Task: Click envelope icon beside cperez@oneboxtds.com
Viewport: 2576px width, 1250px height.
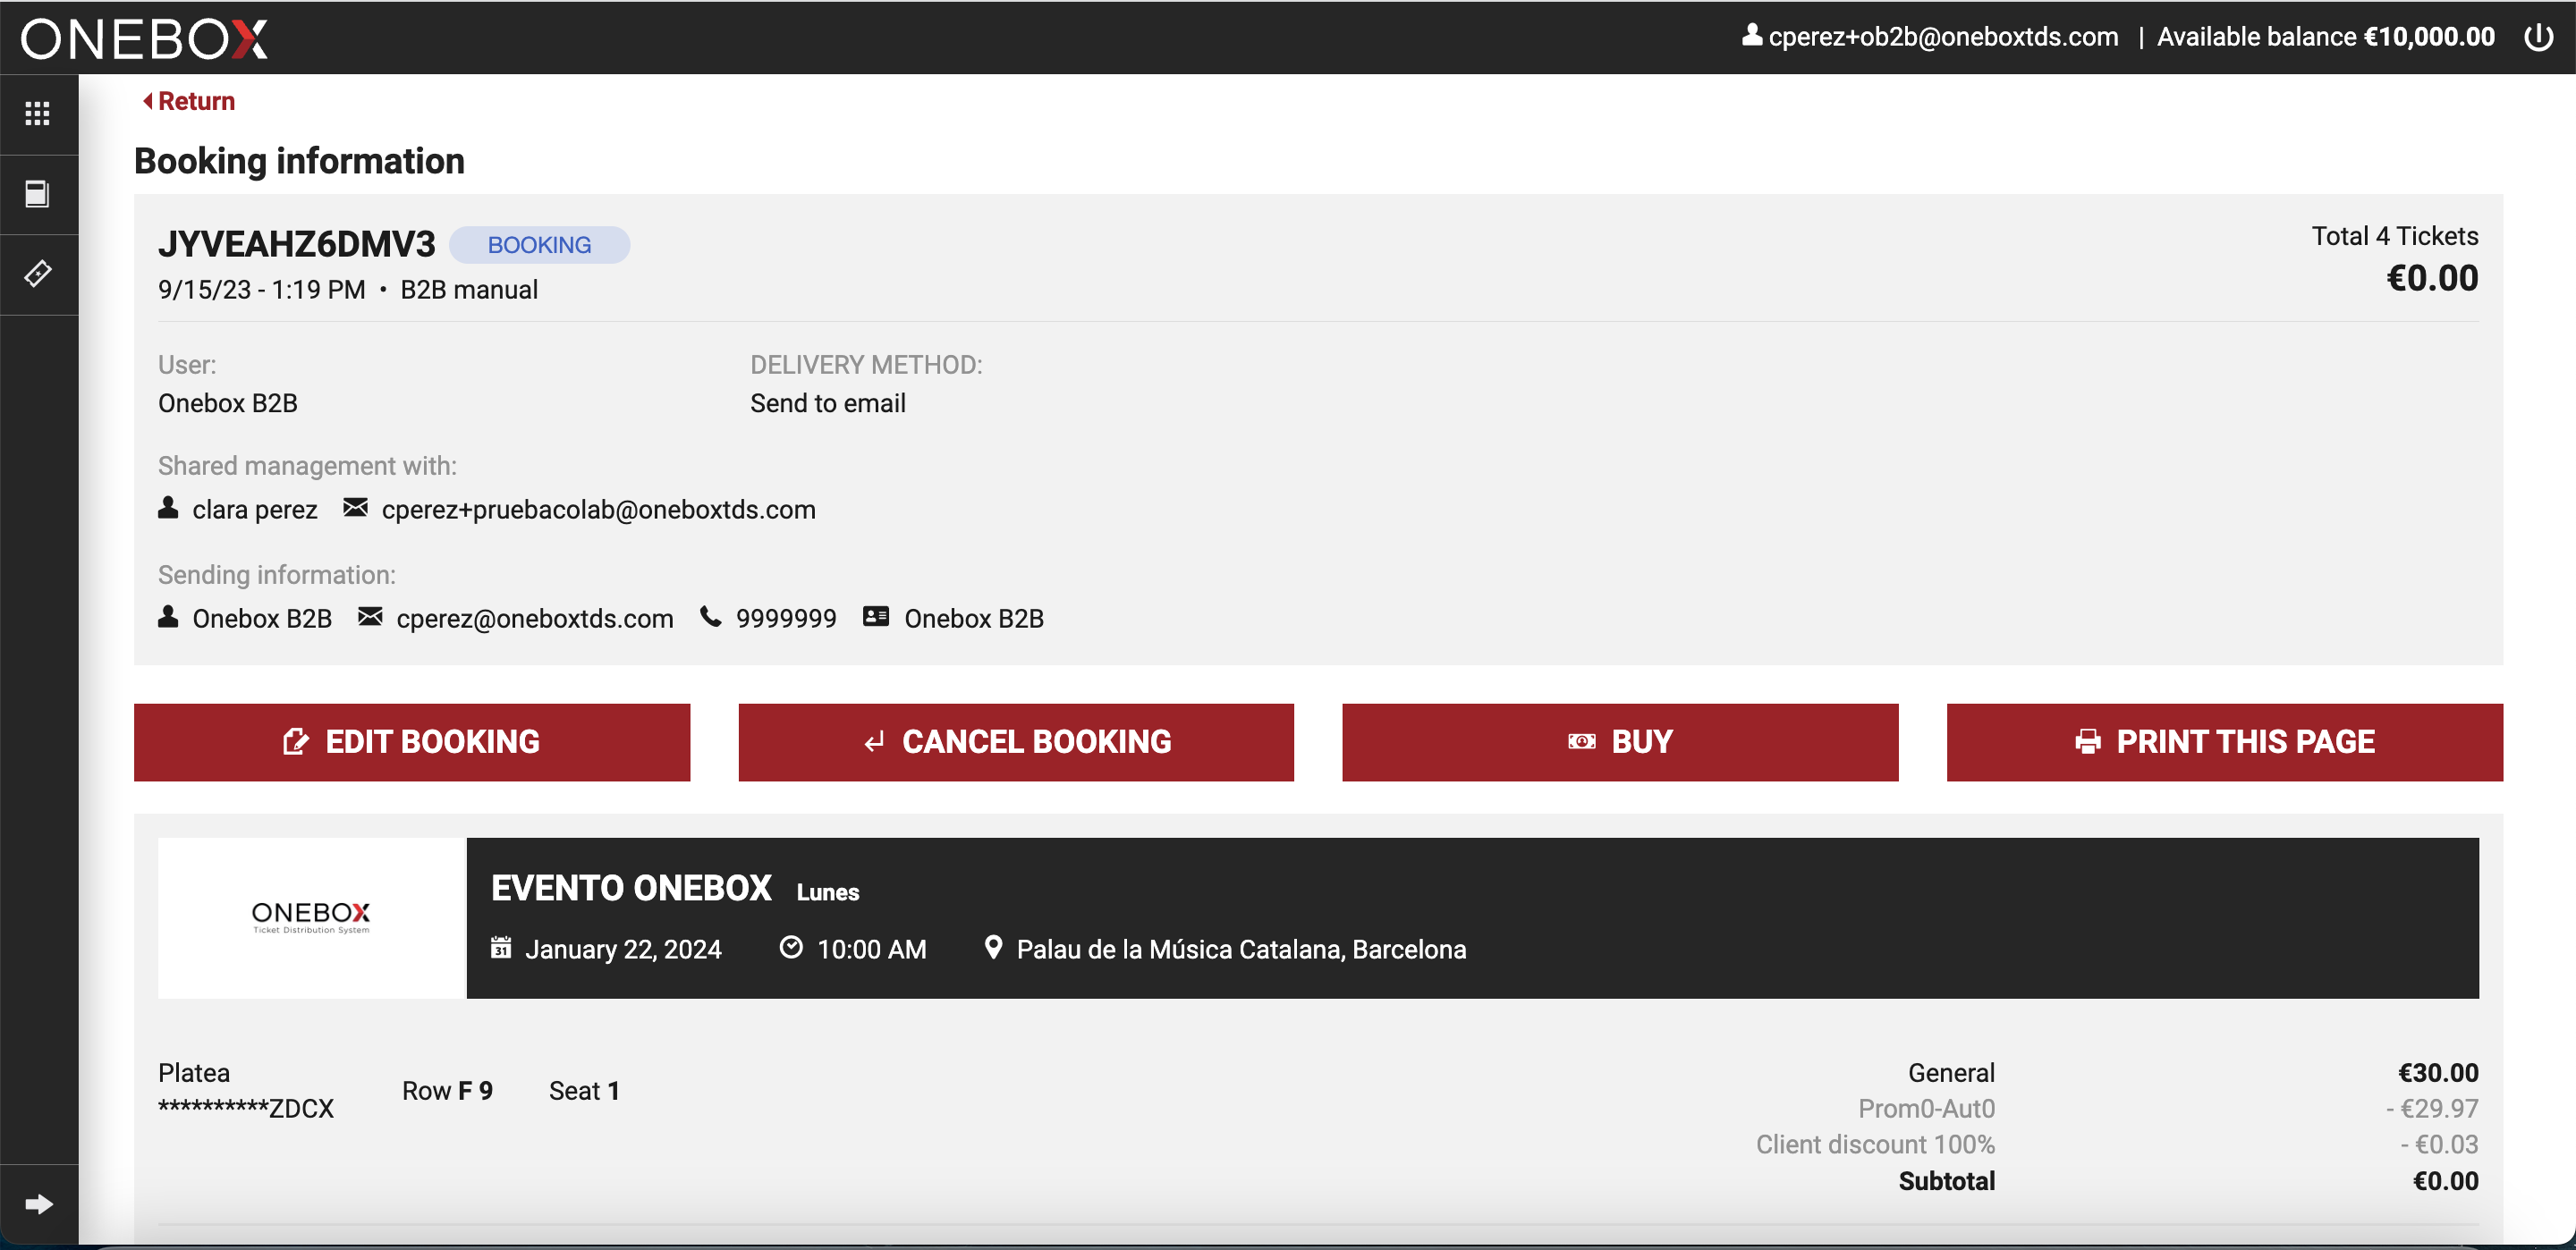Action: coord(370,617)
